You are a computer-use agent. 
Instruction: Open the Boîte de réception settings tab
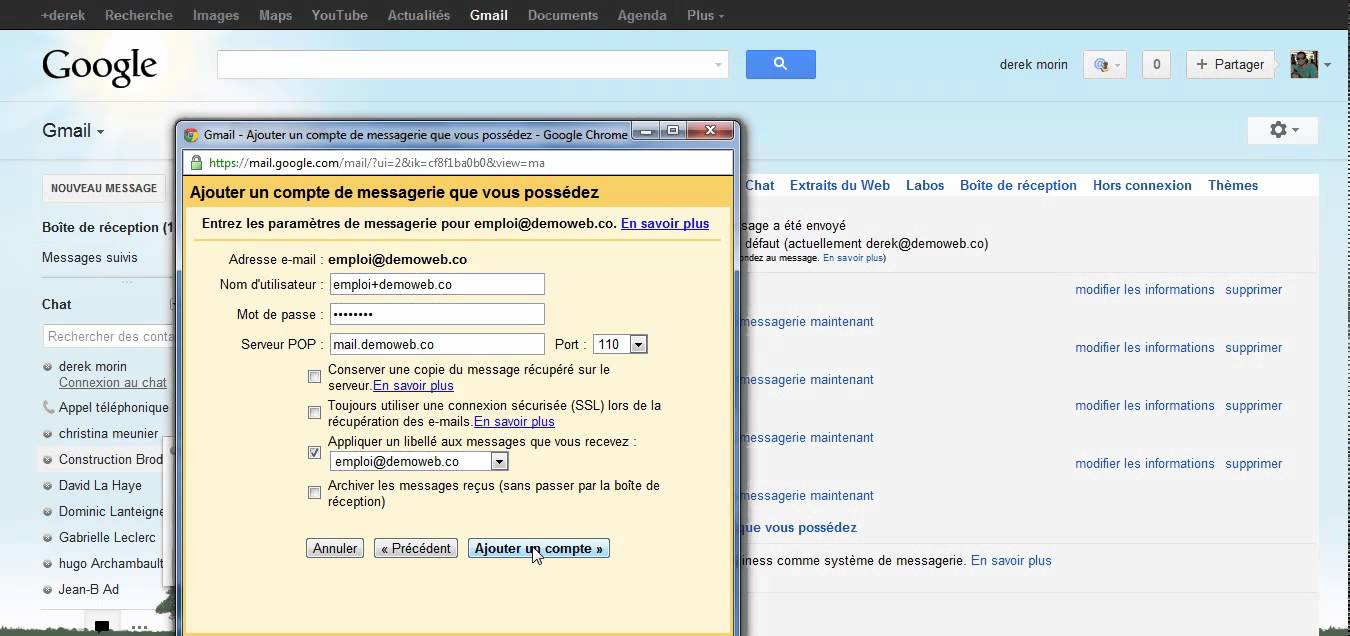(x=1018, y=185)
